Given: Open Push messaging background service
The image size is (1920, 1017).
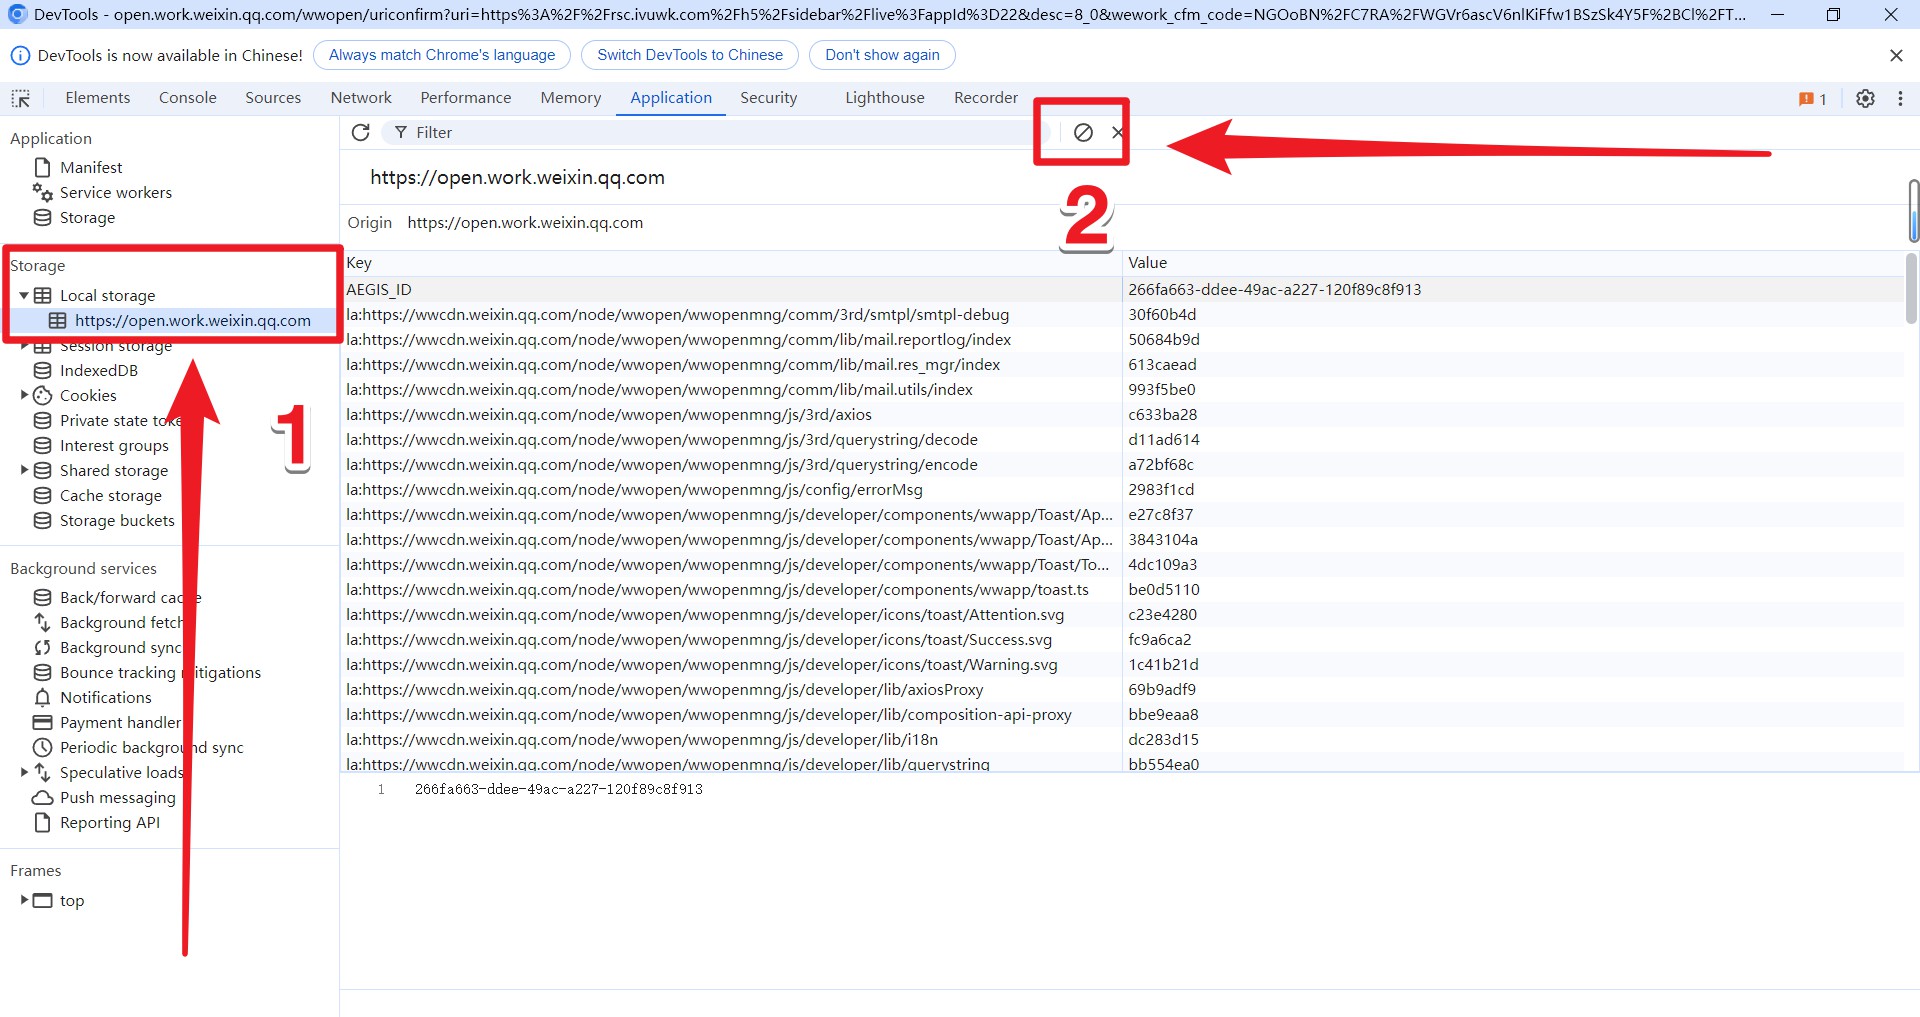Looking at the screenshot, I should [x=117, y=797].
